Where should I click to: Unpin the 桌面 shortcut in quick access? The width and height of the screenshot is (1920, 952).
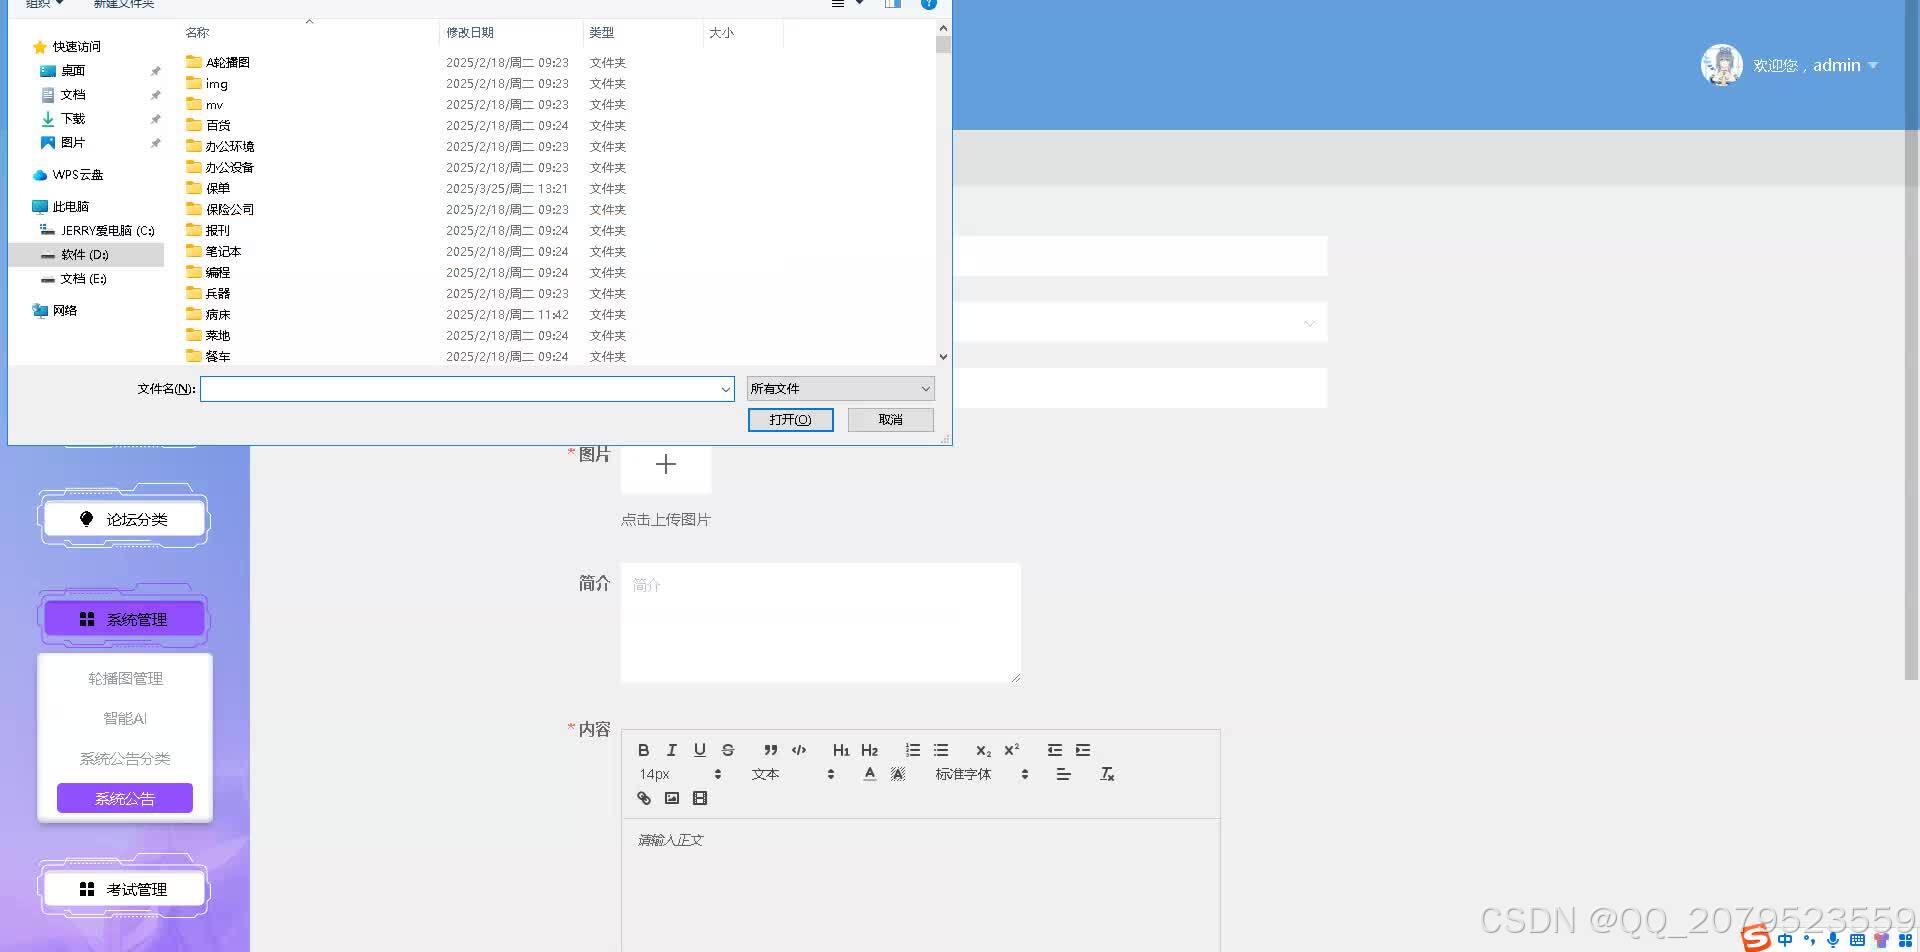[155, 70]
